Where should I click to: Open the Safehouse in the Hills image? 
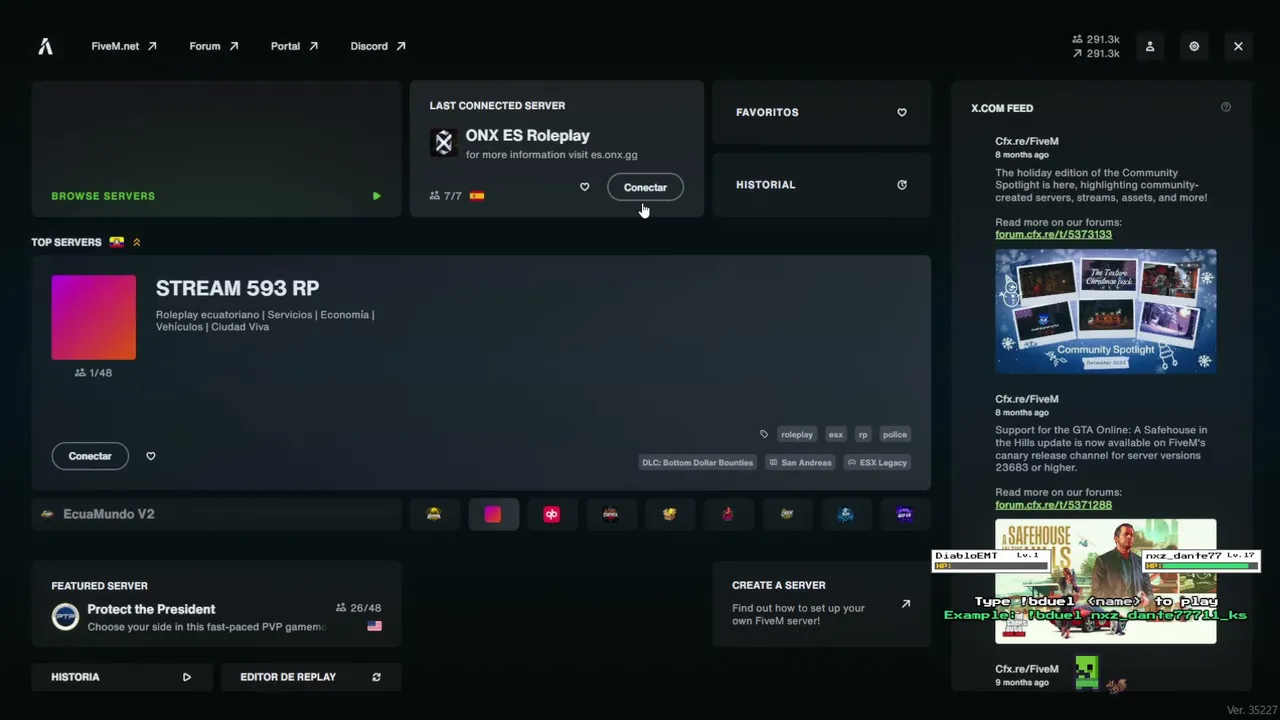point(1106,581)
